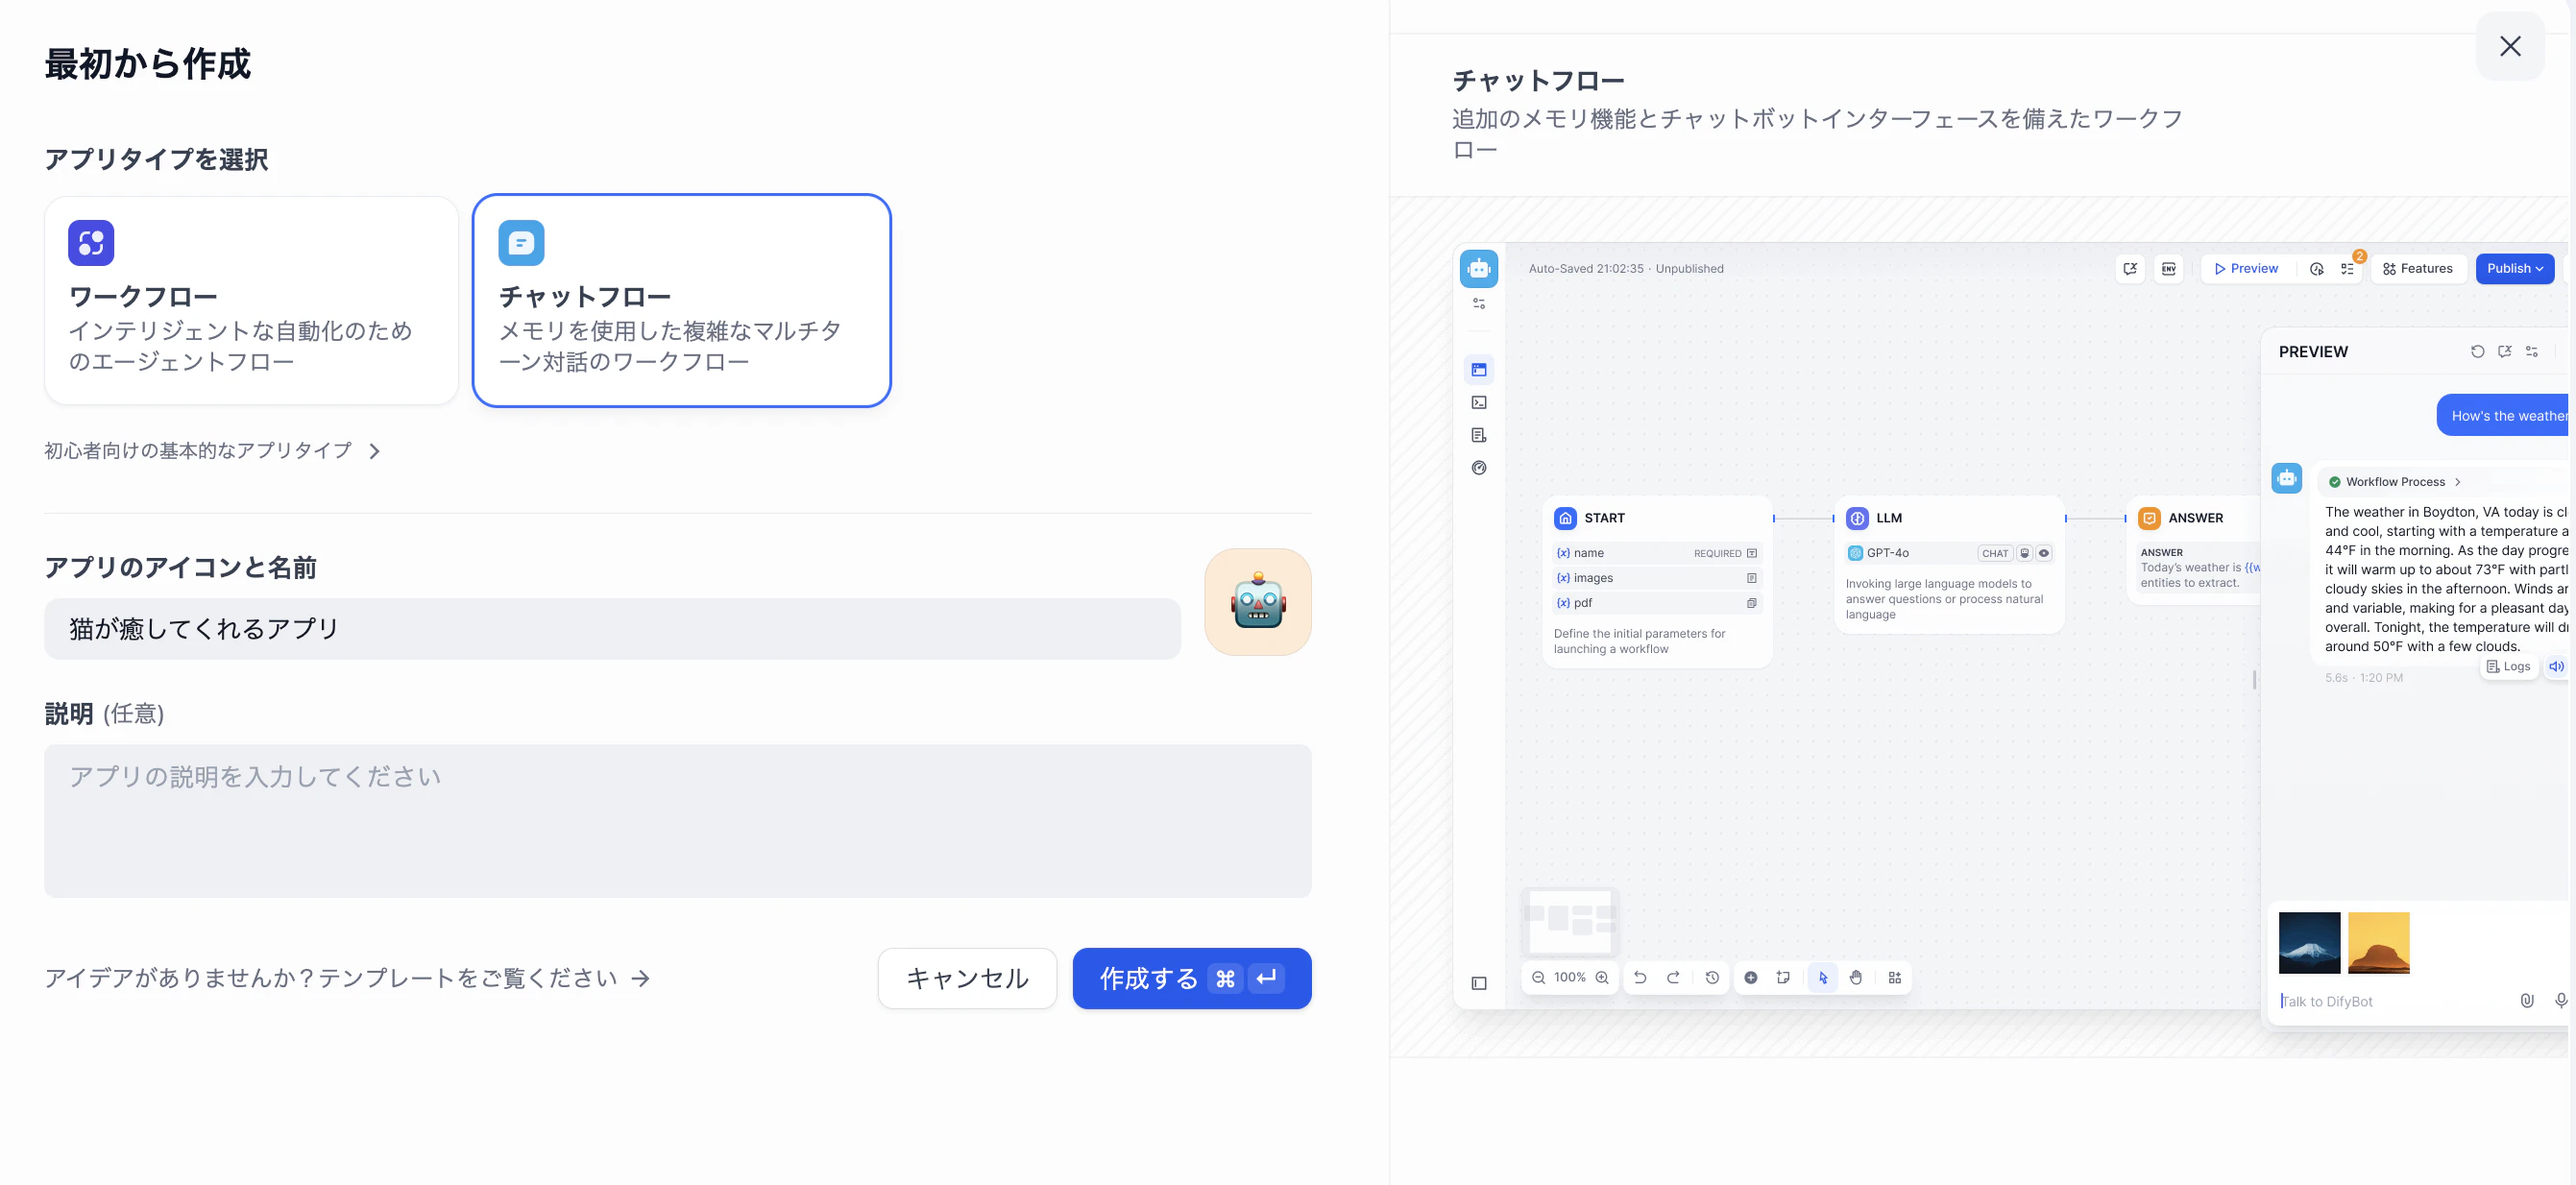Viewport: 2576px width, 1185px height.
Task: Click the restart conversation icon in PREVIEW
Action: tap(2477, 351)
